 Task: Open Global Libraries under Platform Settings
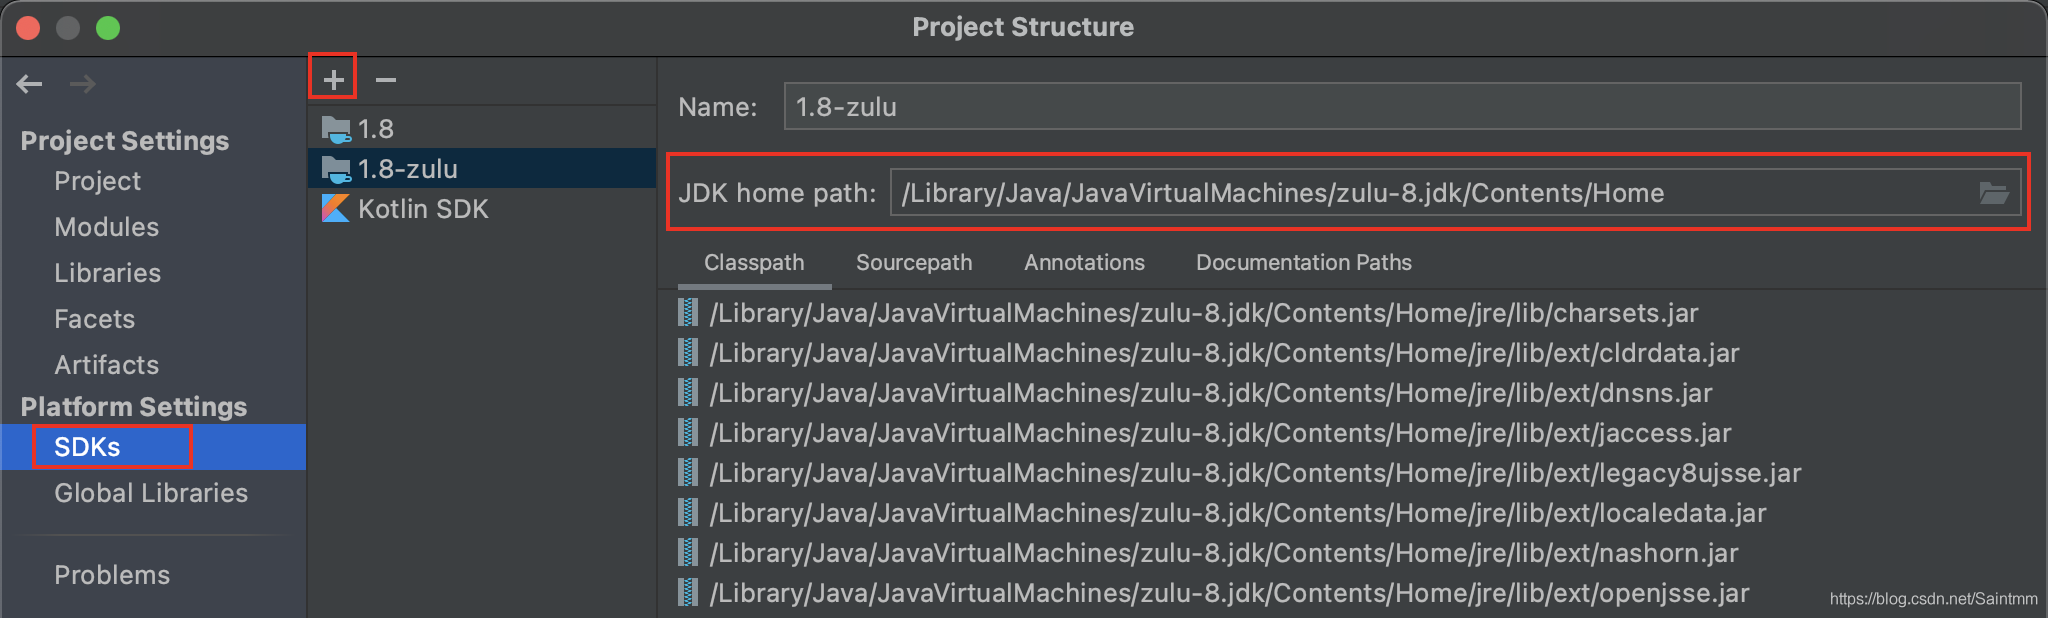pos(150,493)
